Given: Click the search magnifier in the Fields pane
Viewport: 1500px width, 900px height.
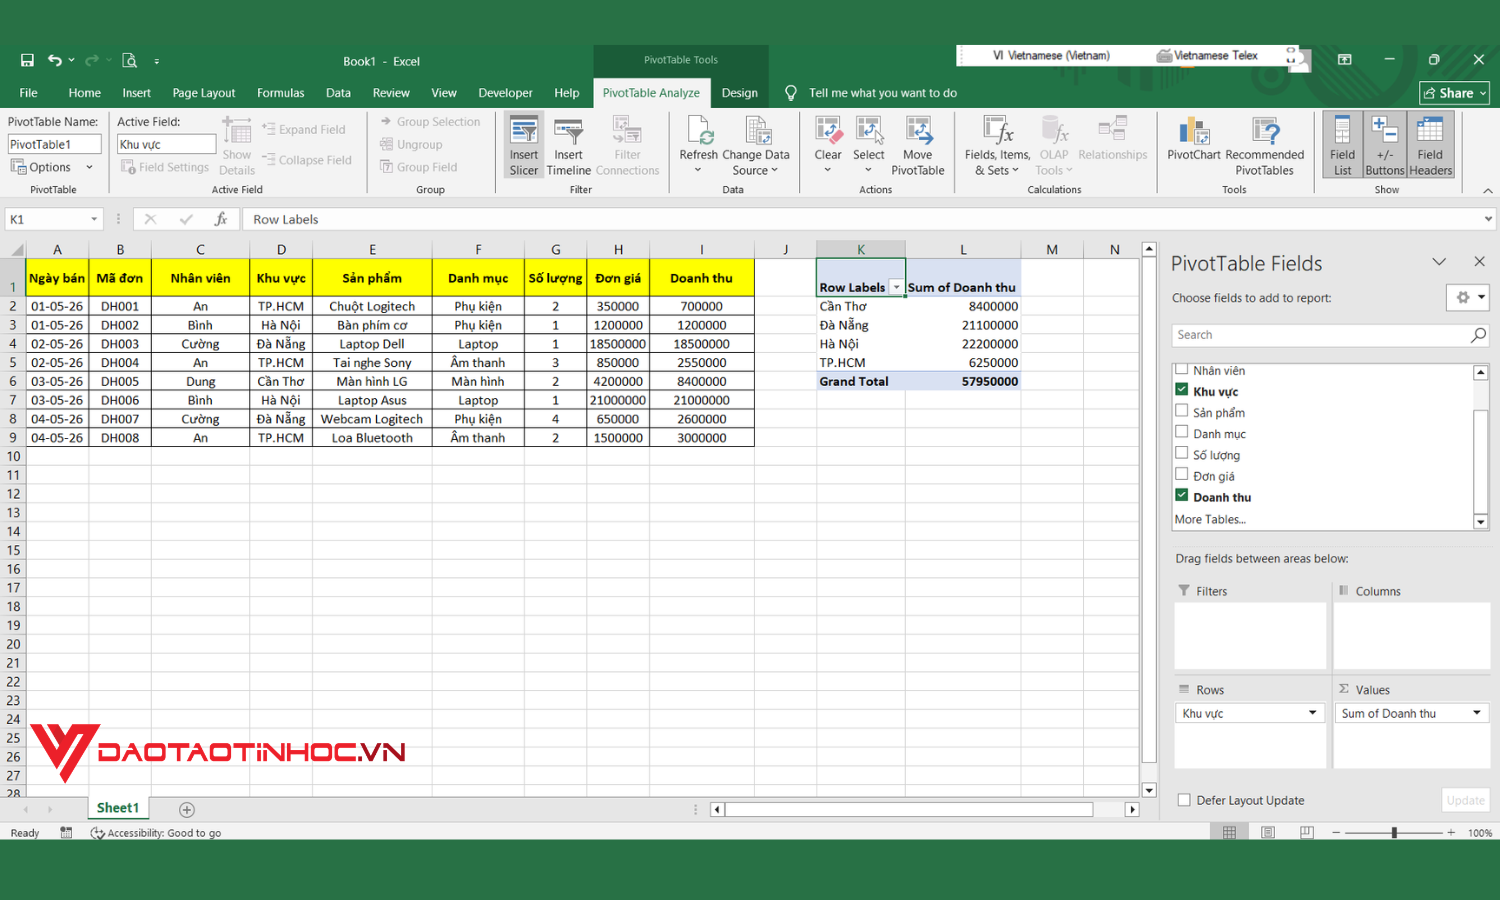Looking at the screenshot, I should 1478,335.
